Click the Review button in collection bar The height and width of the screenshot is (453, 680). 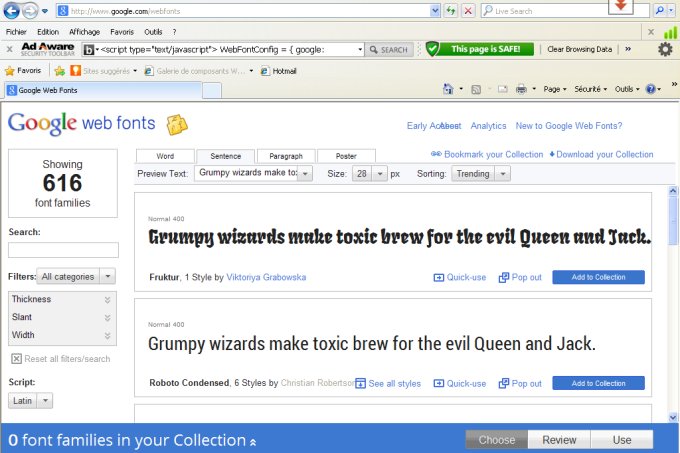click(559, 440)
